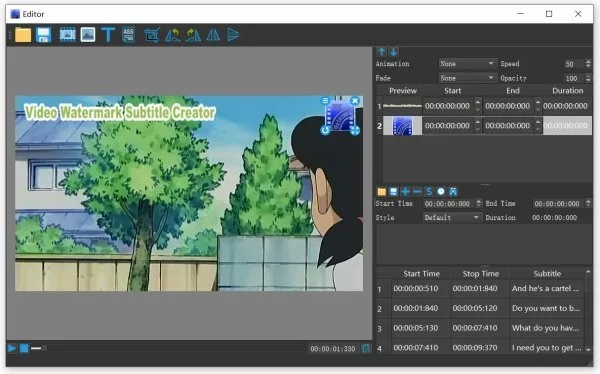Image resolution: width=600 pixels, height=374 pixels.
Task: Open the Fade dropdown
Action: tap(467, 78)
